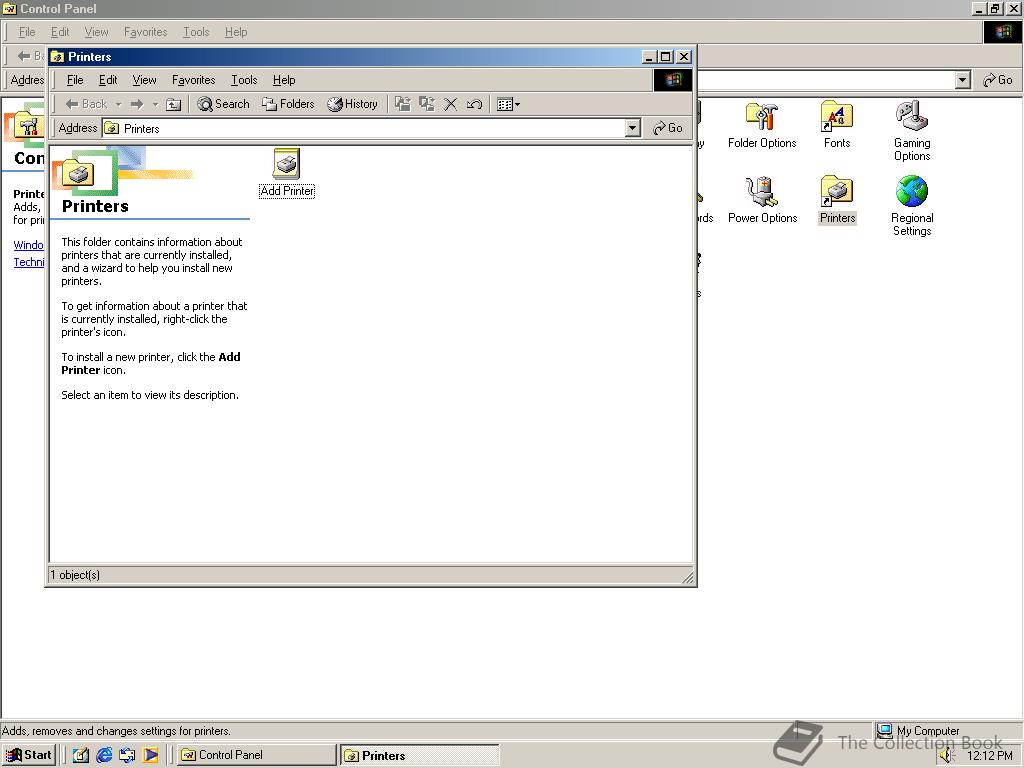Click Search button in Printers toolbar
Screen dimensions: 1024x768
[x=223, y=104]
